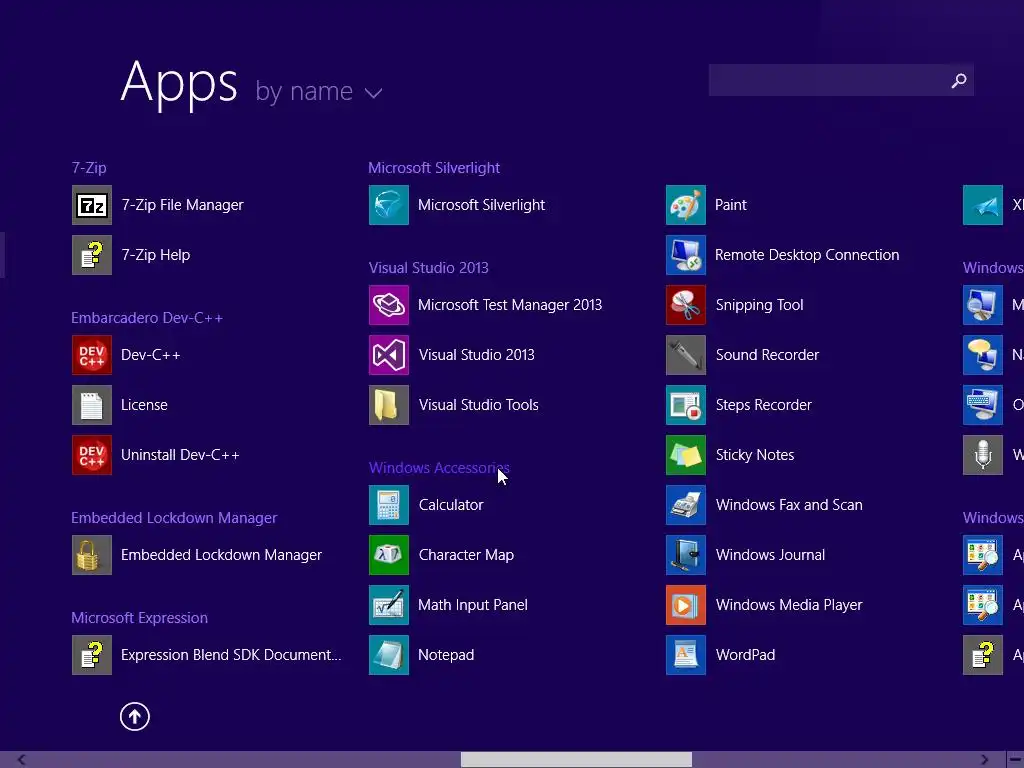Launch the Microsoft Silverlight icon
Image resolution: width=1024 pixels, height=768 pixels.
pyautogui.click(x=389, y=205)
